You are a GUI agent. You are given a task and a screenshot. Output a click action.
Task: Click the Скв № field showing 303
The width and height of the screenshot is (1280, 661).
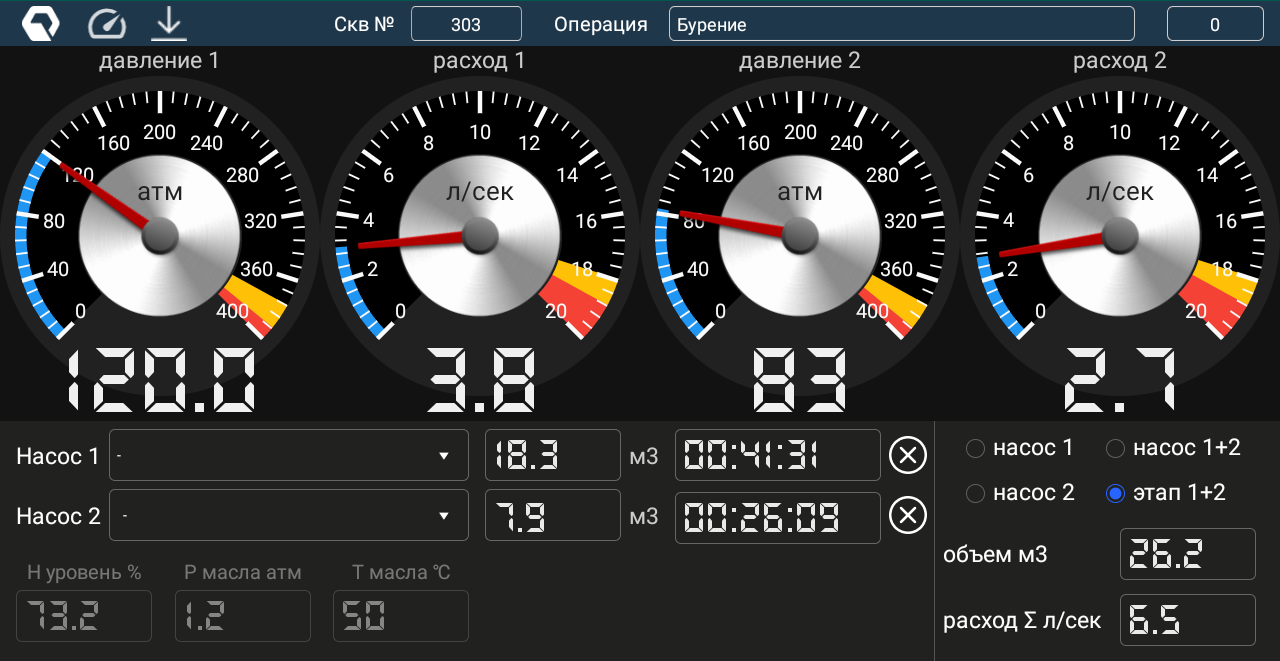coord(466,24)
